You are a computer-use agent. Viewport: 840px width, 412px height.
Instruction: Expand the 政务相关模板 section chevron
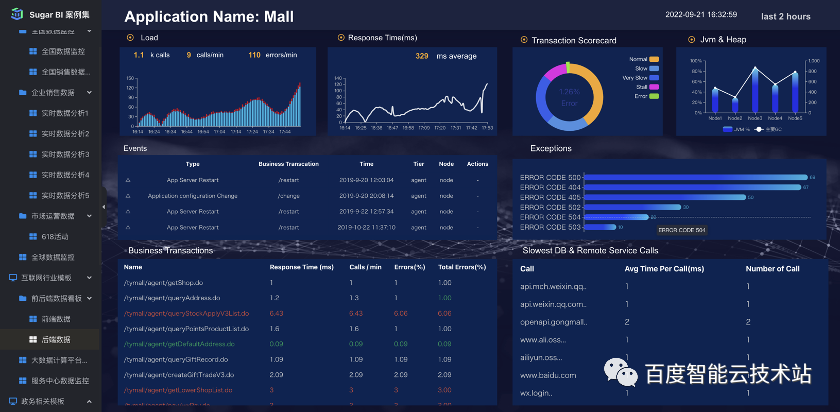point(89,401)
